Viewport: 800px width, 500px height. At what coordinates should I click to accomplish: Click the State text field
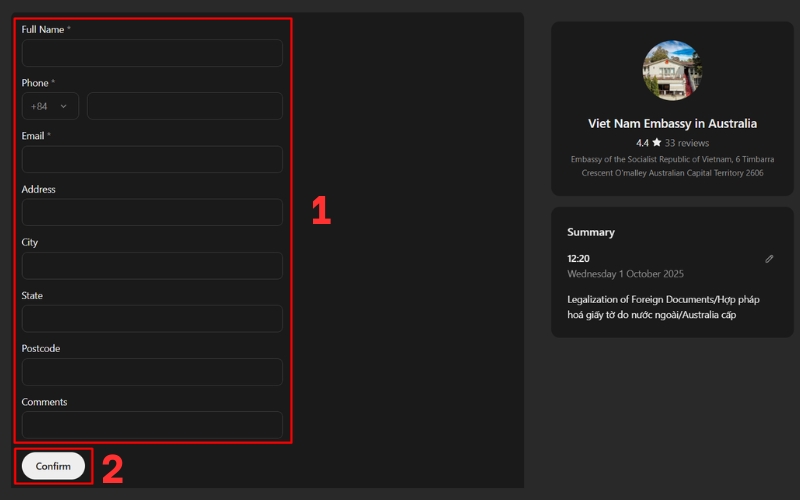[152, 319]
